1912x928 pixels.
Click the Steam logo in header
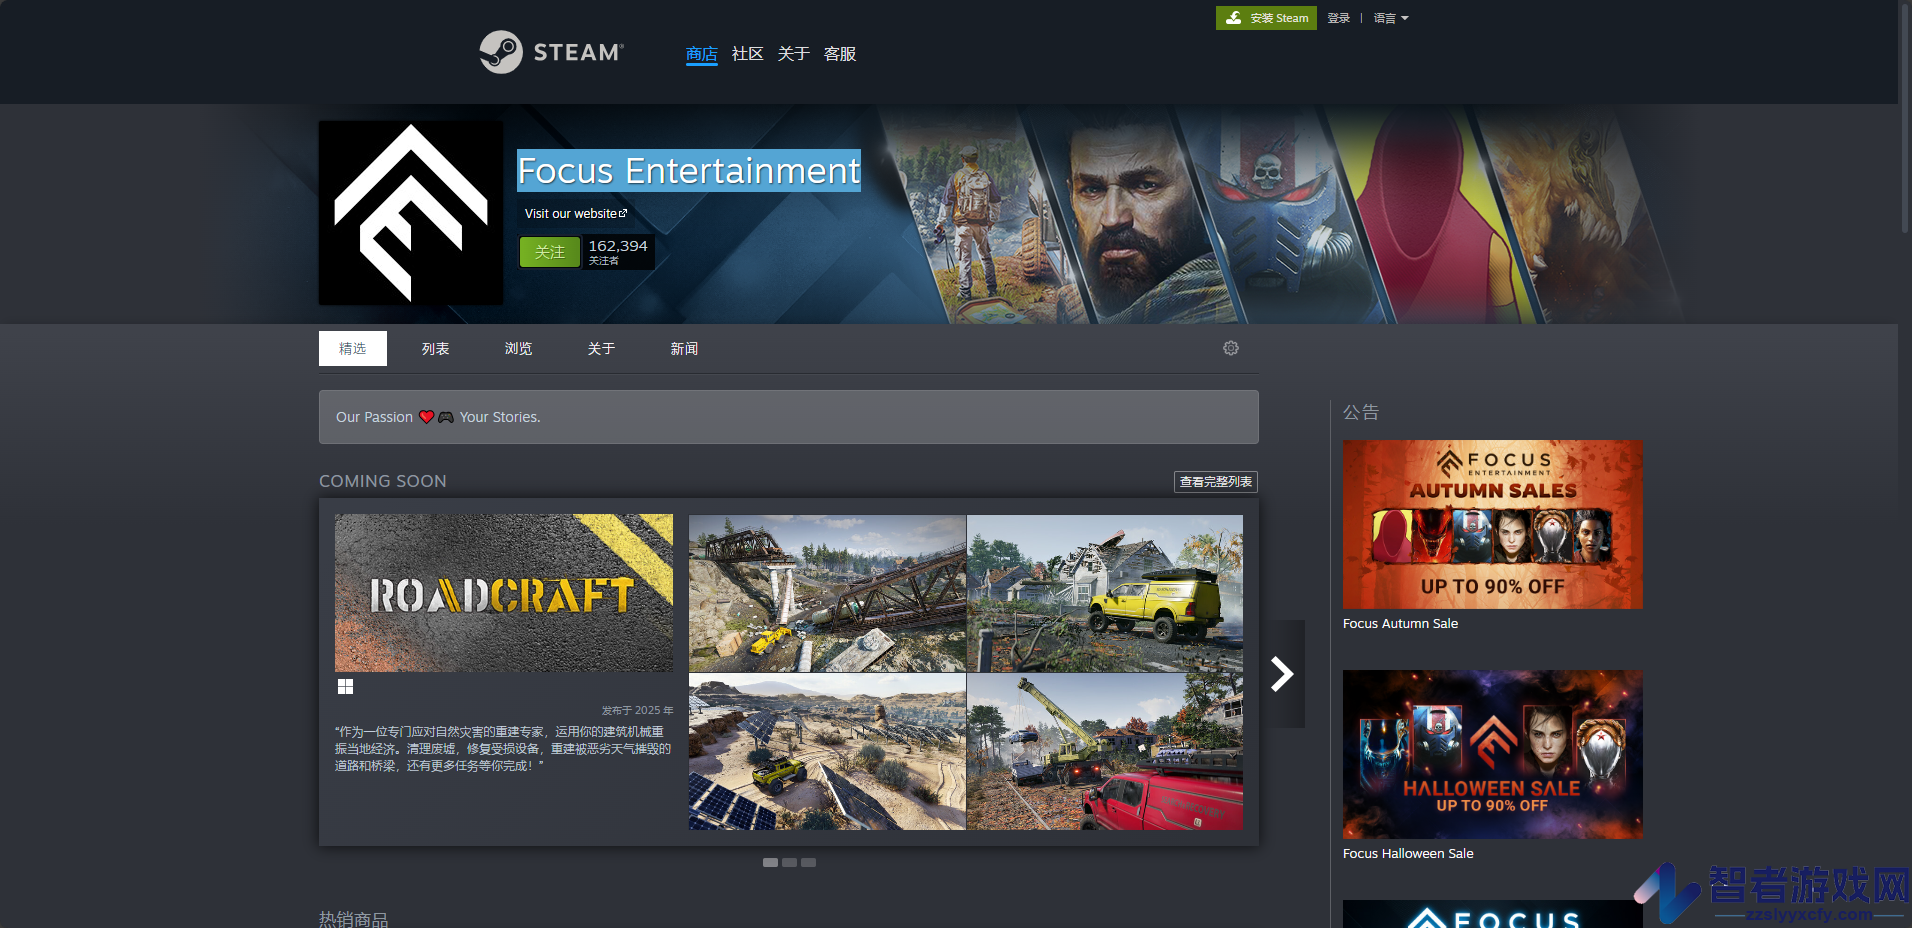point(551,52)
